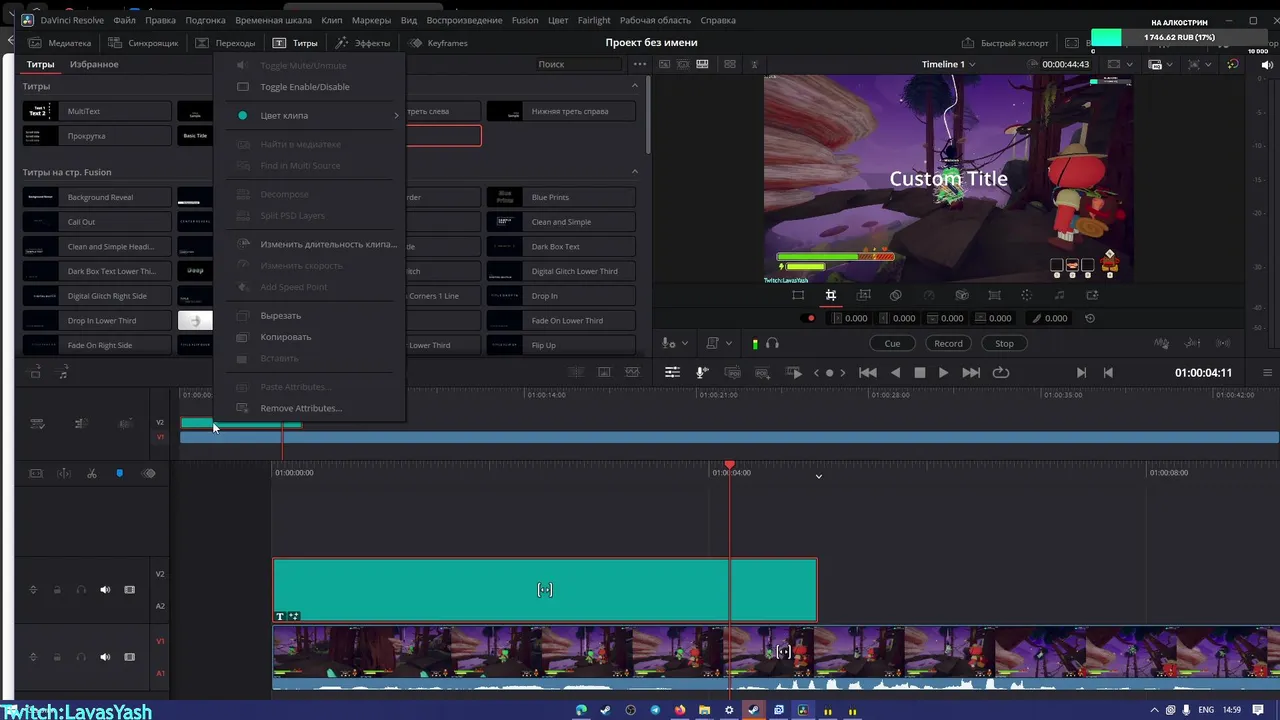
Task: Reset crop values with circular arrow icon
Action: point(1090,318)
